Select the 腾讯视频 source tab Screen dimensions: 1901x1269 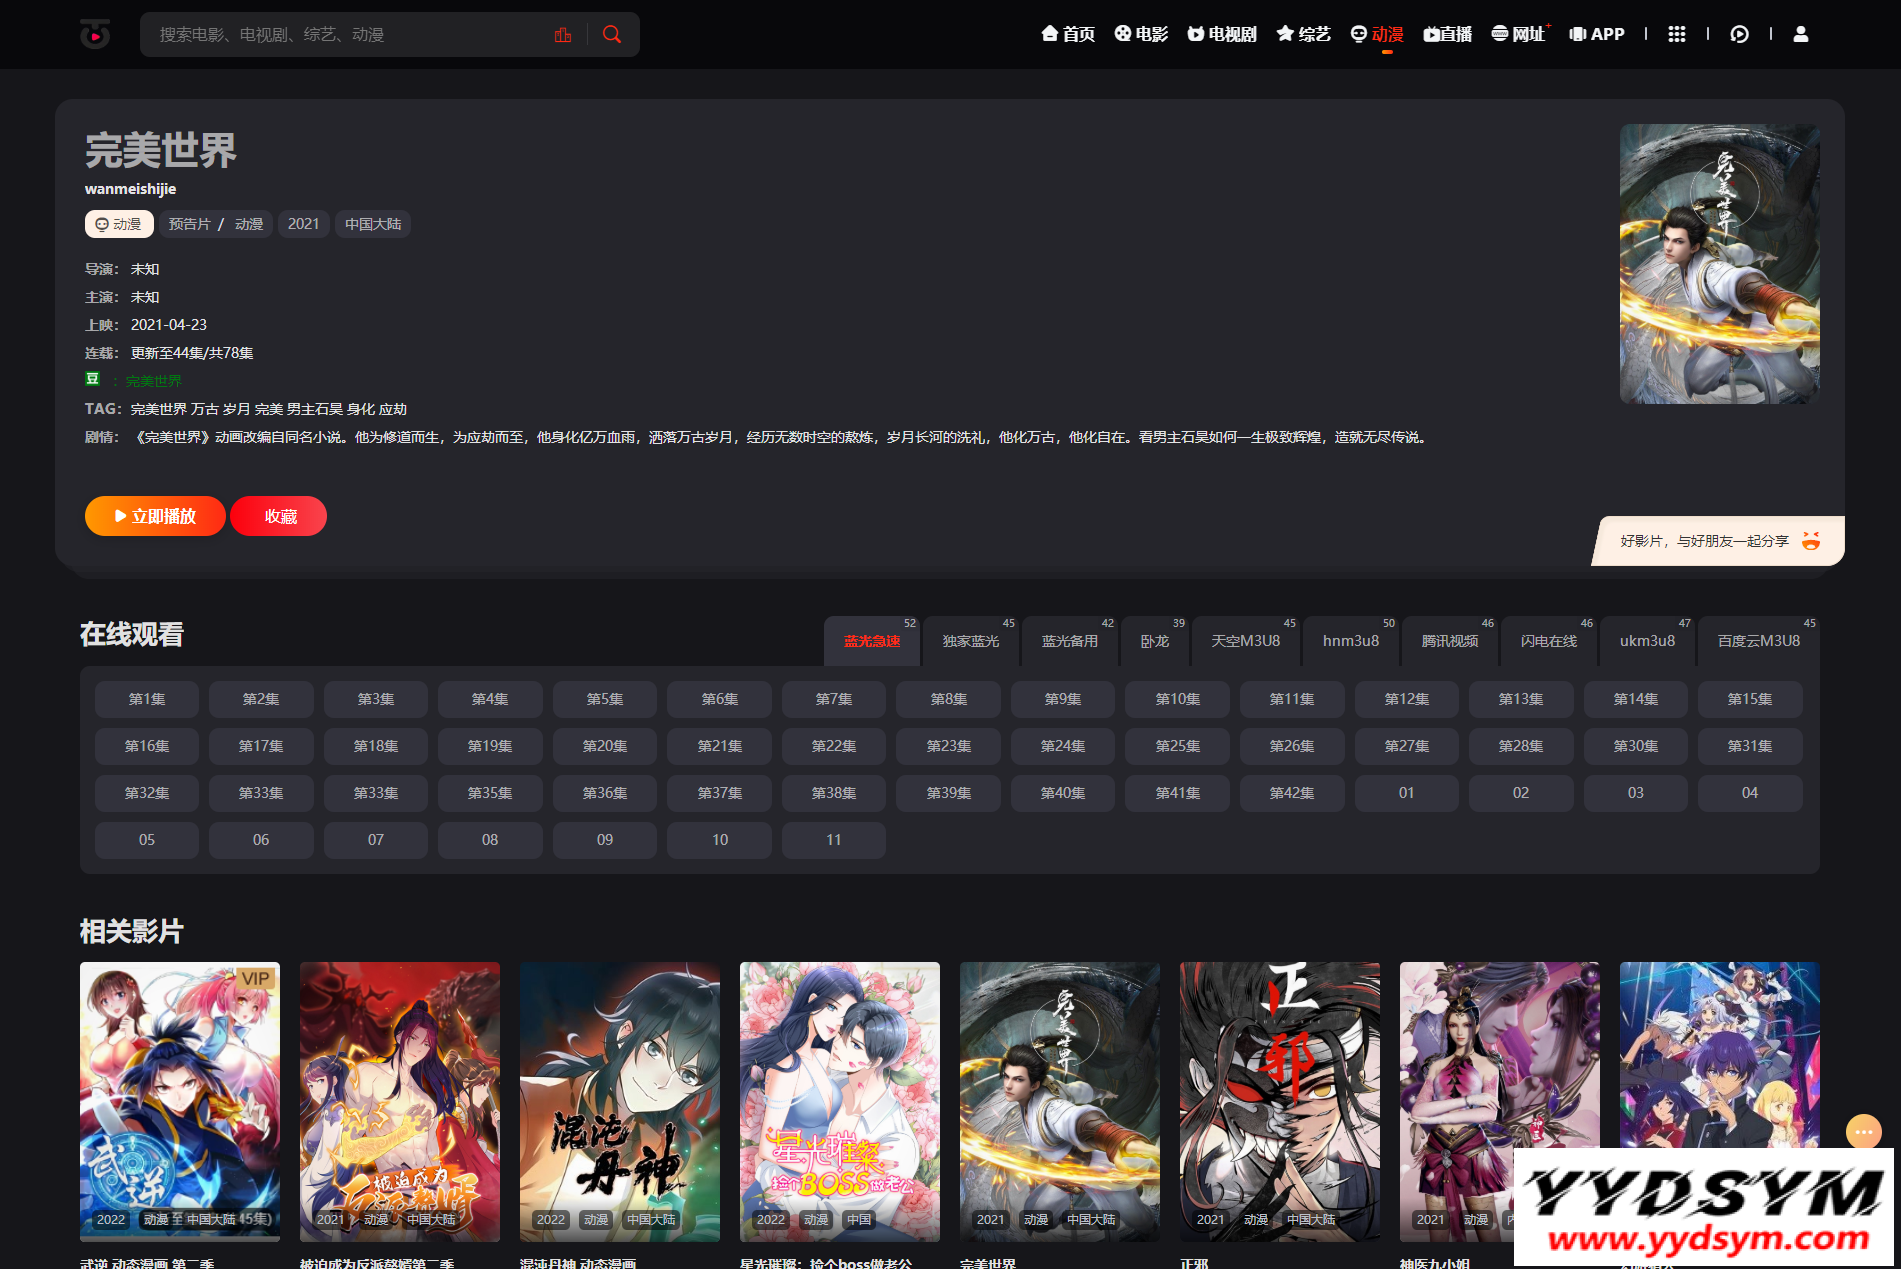[1449, 641]
